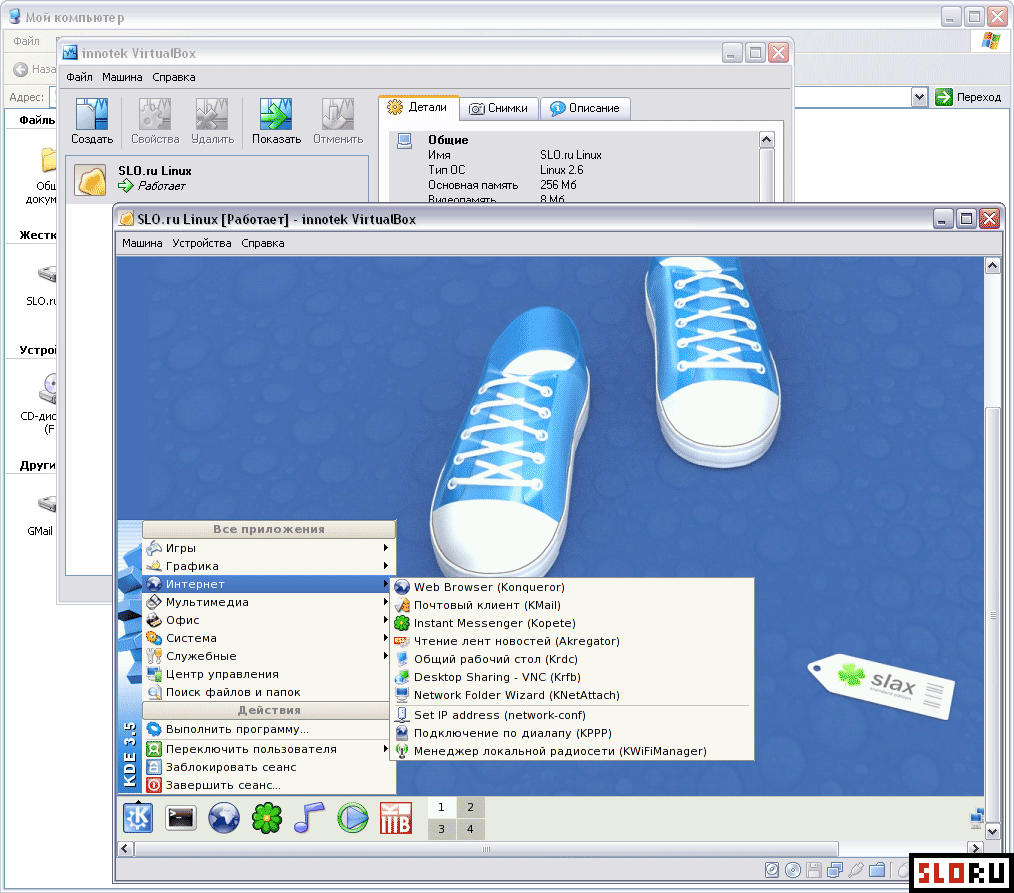Switch to virtual desktop 2 in pager
This screenshot has height=893, width=1014.
[x=470, y=807]
